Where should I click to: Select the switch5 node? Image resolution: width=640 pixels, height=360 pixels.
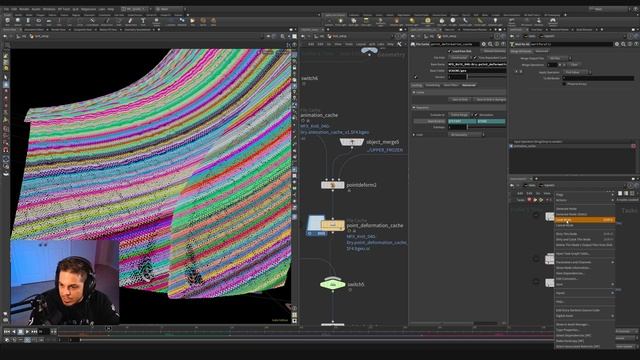(x=333, y=284)
